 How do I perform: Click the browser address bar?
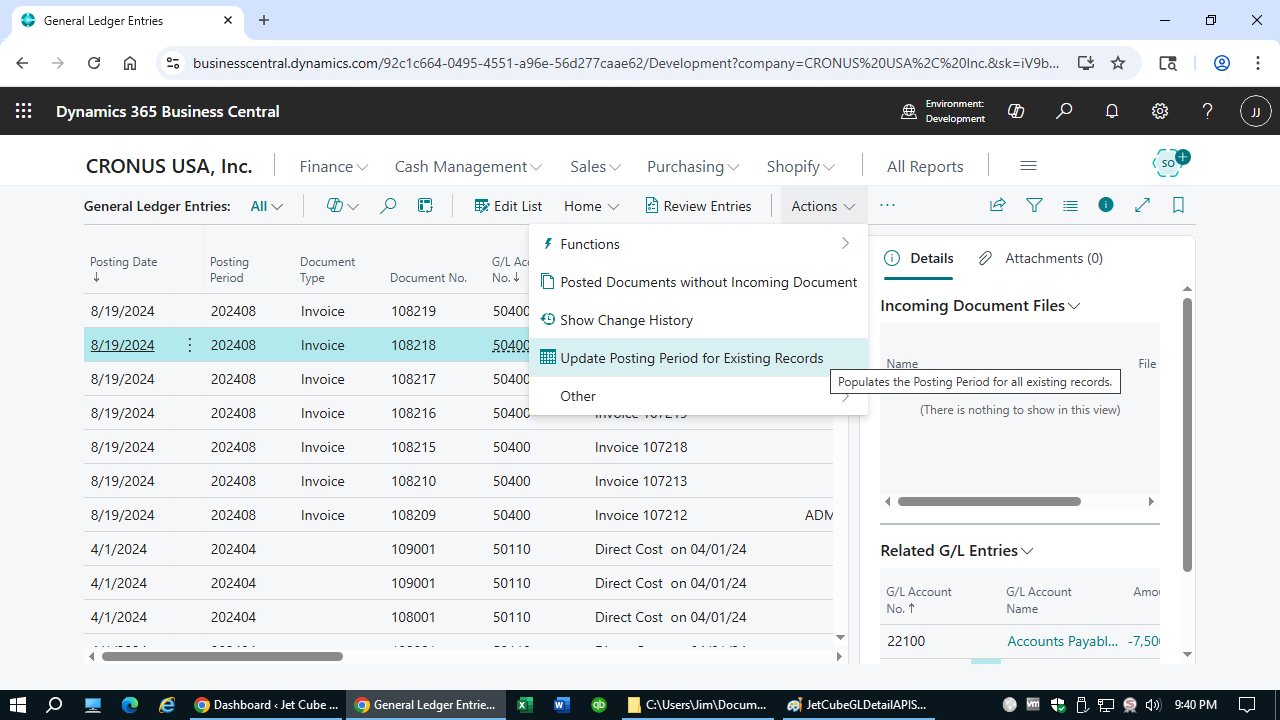[x=625, y=63]
